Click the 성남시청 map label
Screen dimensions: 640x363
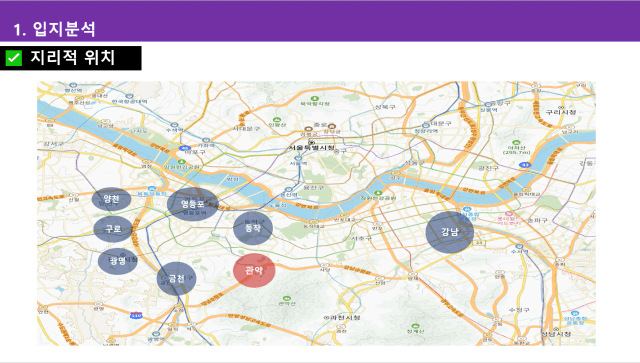[556, 334]
